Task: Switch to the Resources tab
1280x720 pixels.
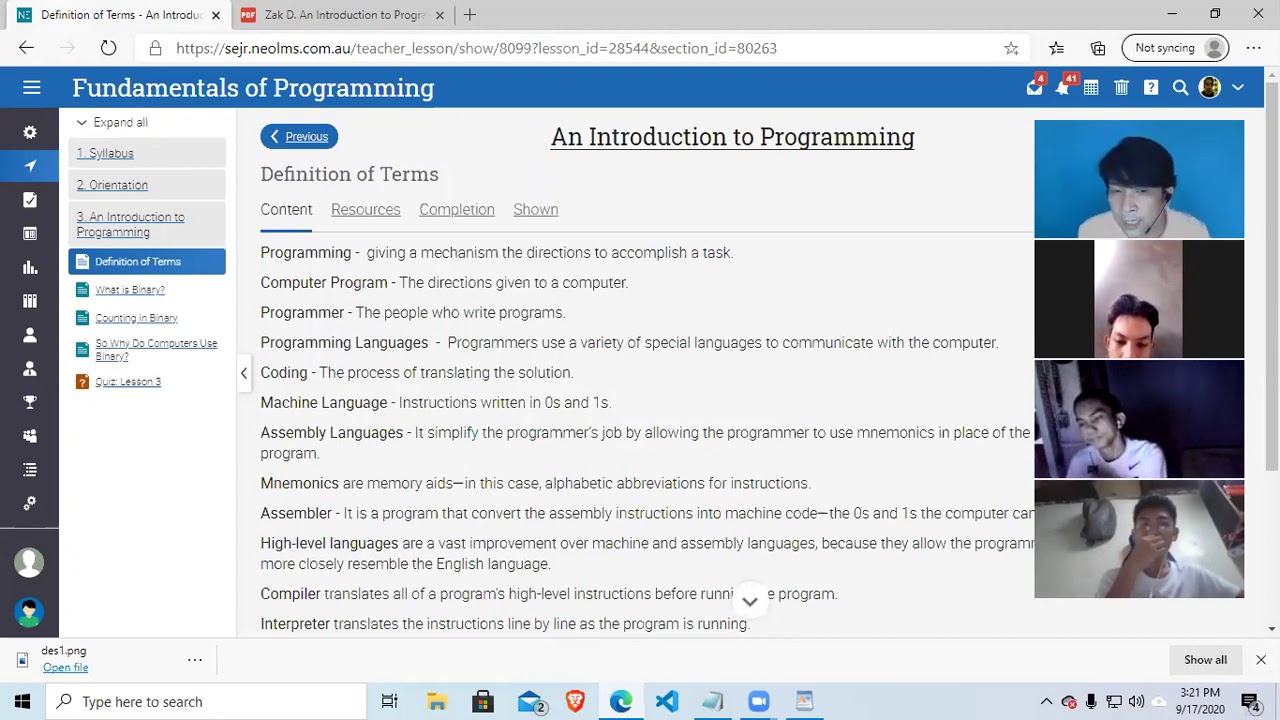Action: (x=365, y=209)
